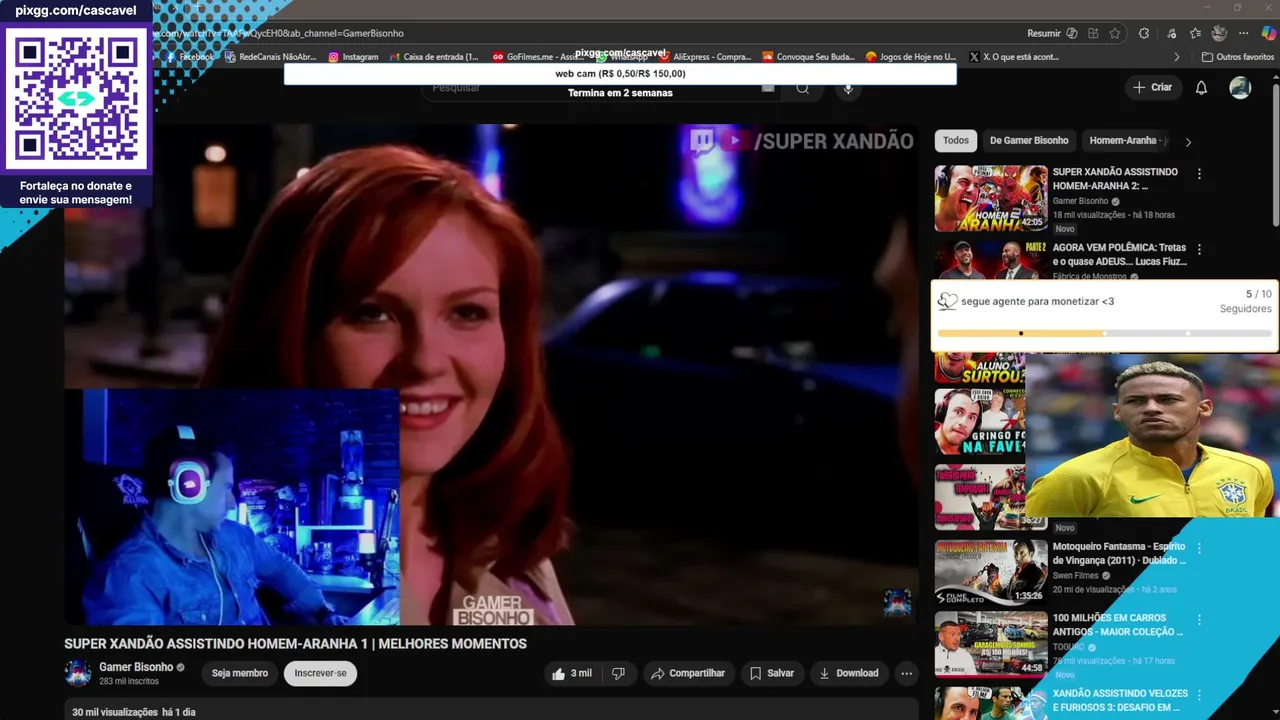Open Motoqueiro Fantasma video thumbnail
The height and width of the screenshot is (720, 1280).
(x=991, y=572)
